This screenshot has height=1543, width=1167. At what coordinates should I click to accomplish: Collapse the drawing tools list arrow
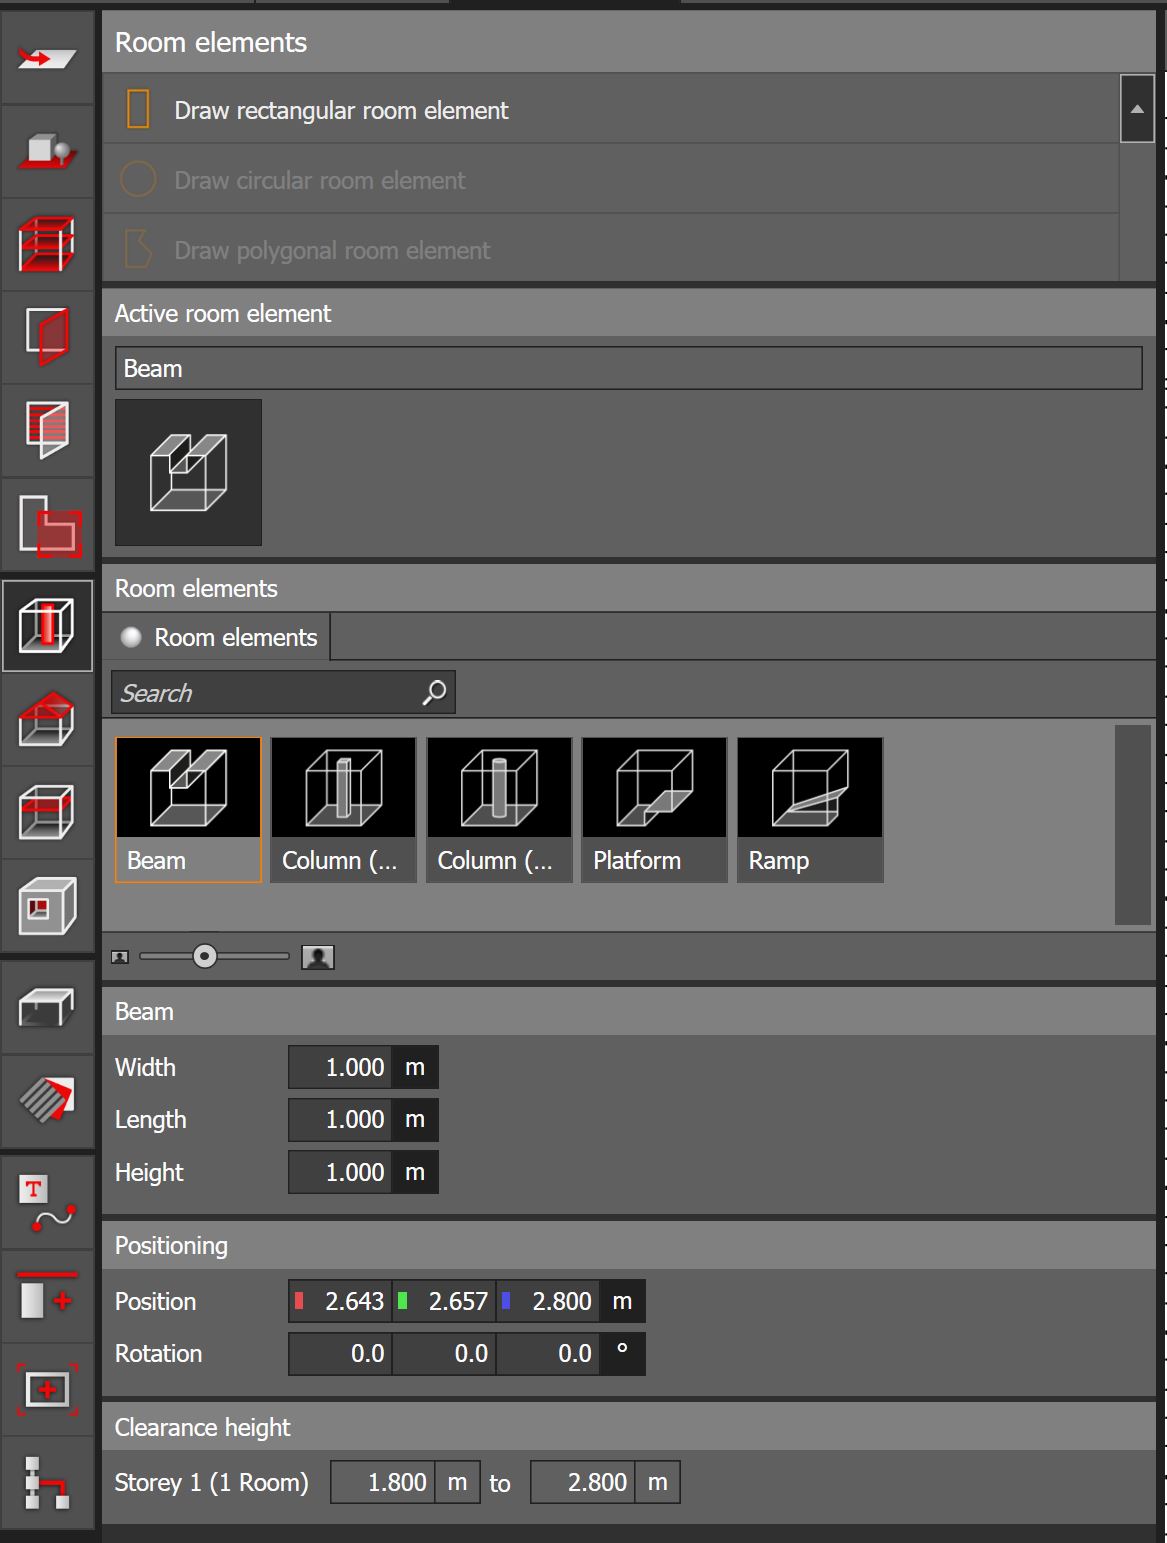pyautogui.click(x=1137, y=108)
